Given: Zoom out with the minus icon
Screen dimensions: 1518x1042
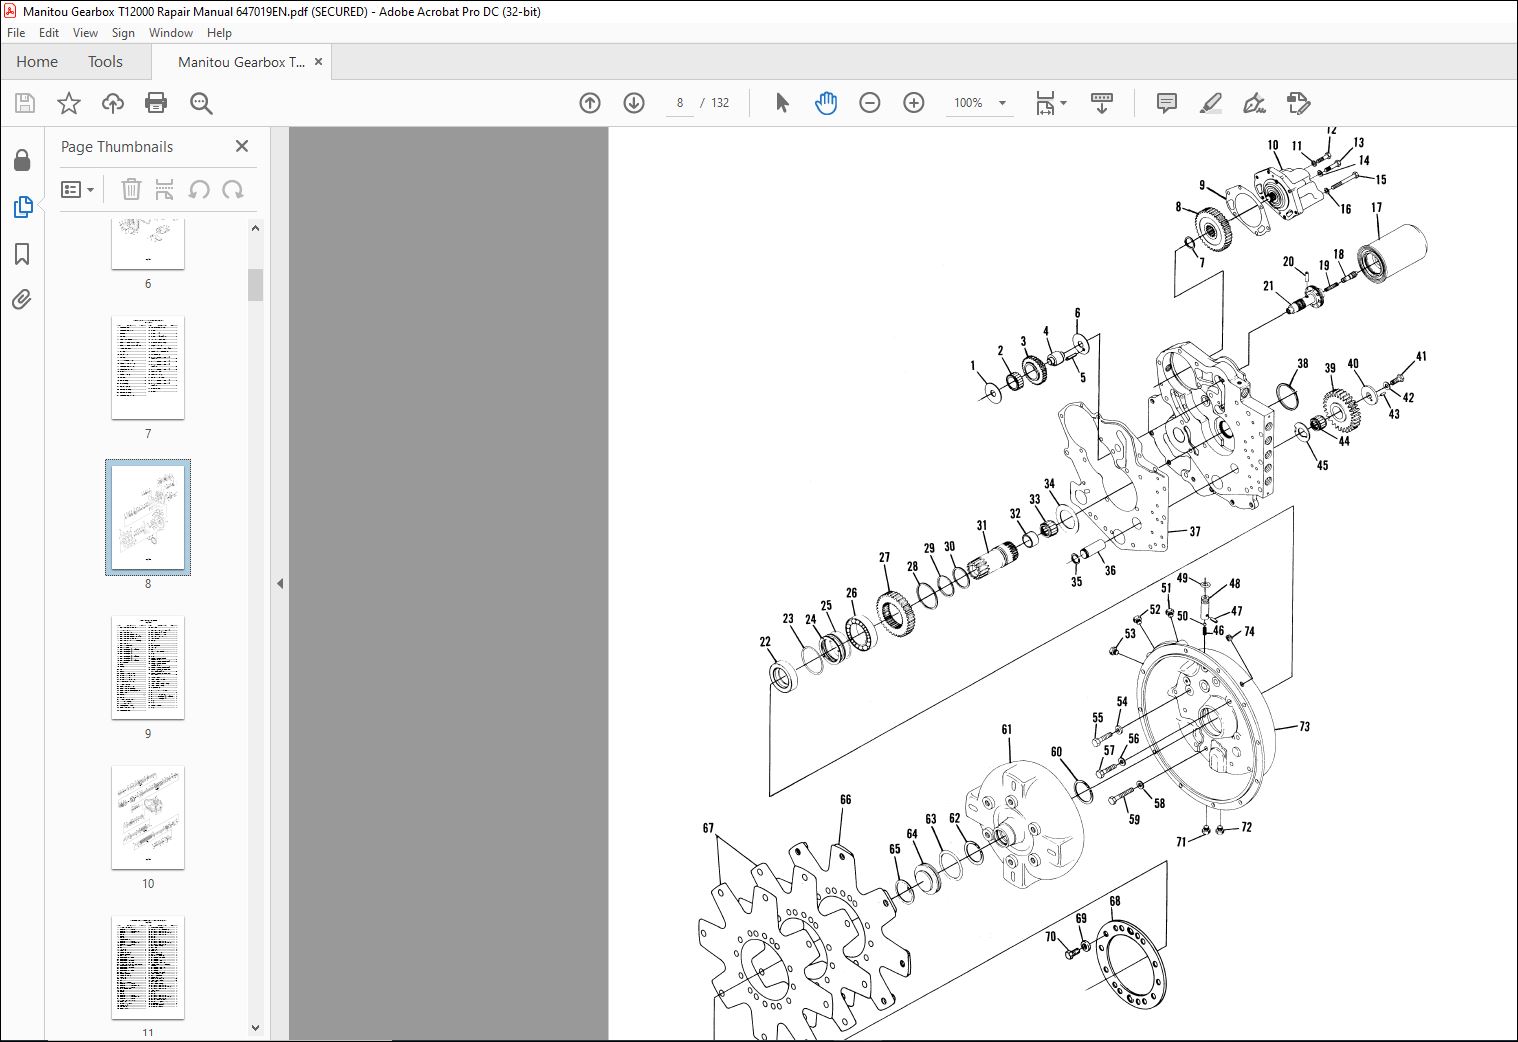Looking at the screenshot, I should [x=870, y=103].
